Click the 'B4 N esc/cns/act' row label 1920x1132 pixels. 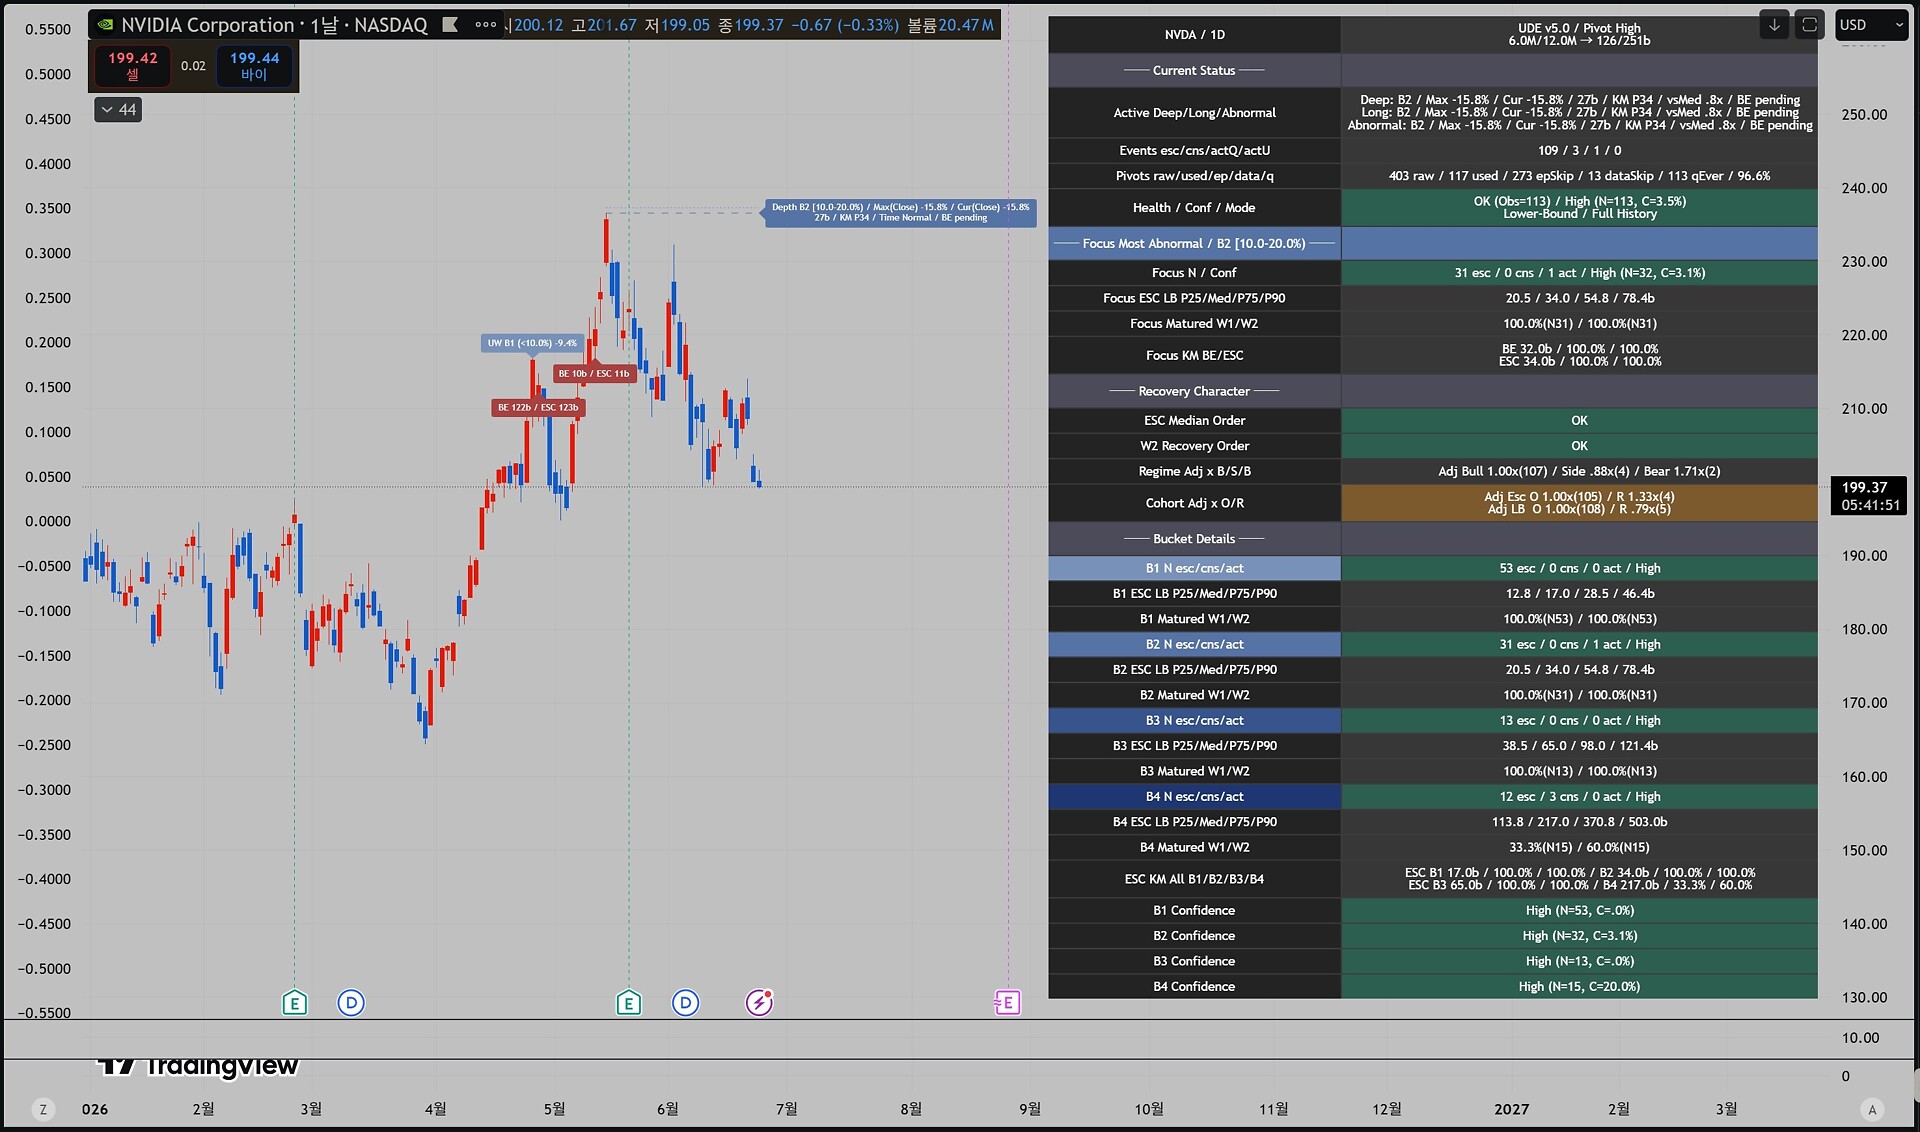pyautogui.click(x=1194, y=796)
